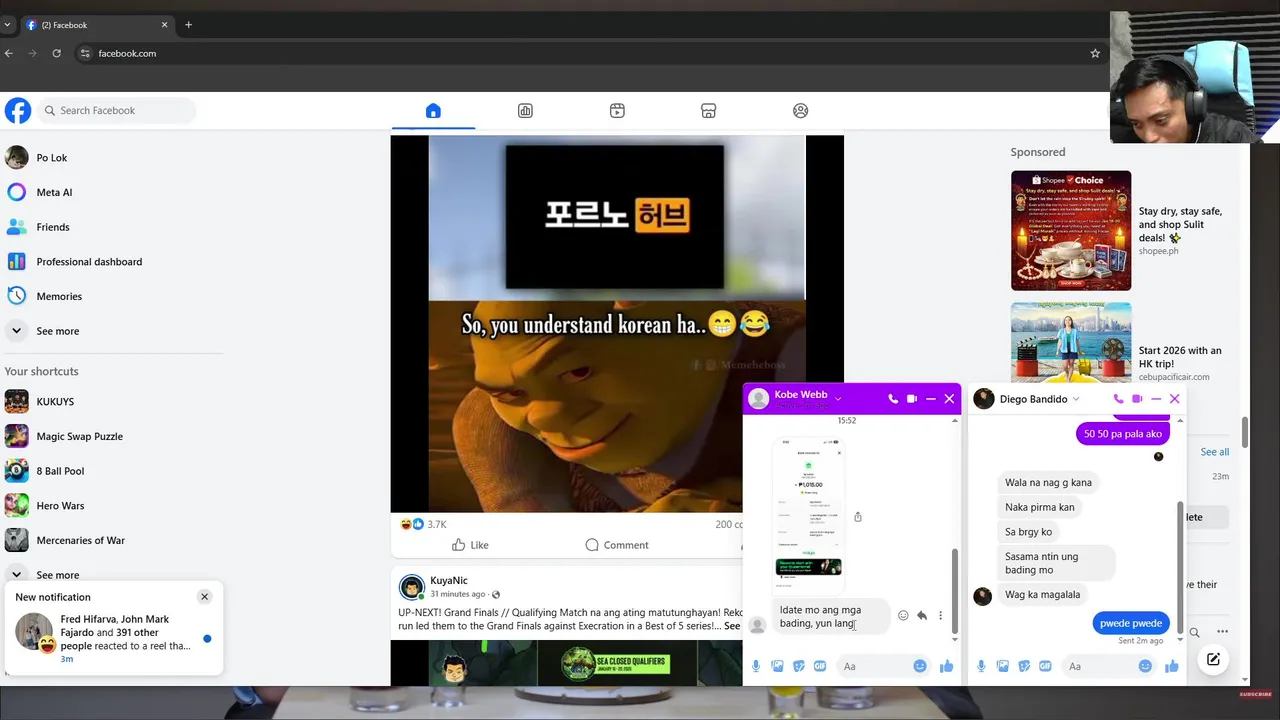This screenshot has height=720, width=1280.
Task: Open emoji picker in Kobe Webb chat
Action: click(920, 666)
